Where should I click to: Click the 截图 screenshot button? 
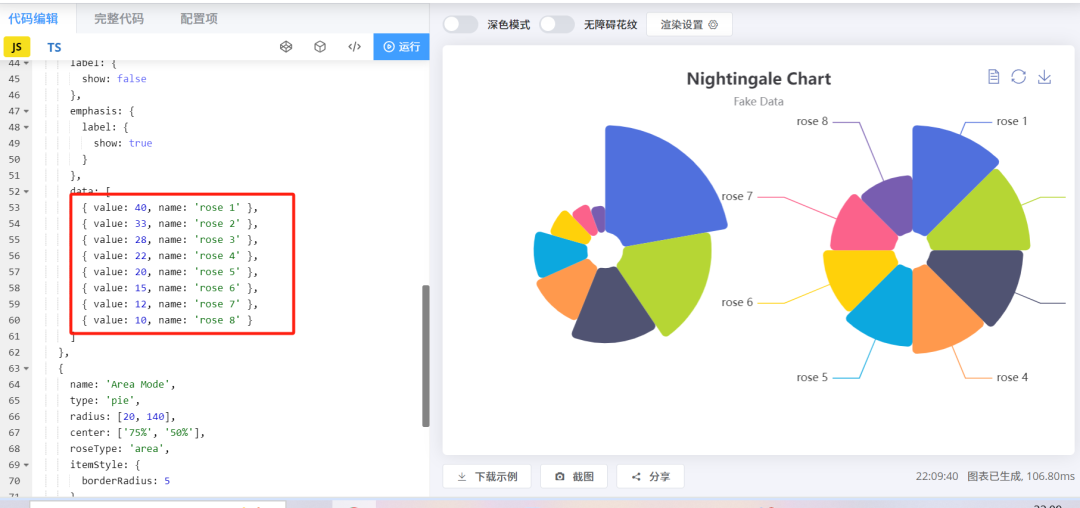point(574,476)
